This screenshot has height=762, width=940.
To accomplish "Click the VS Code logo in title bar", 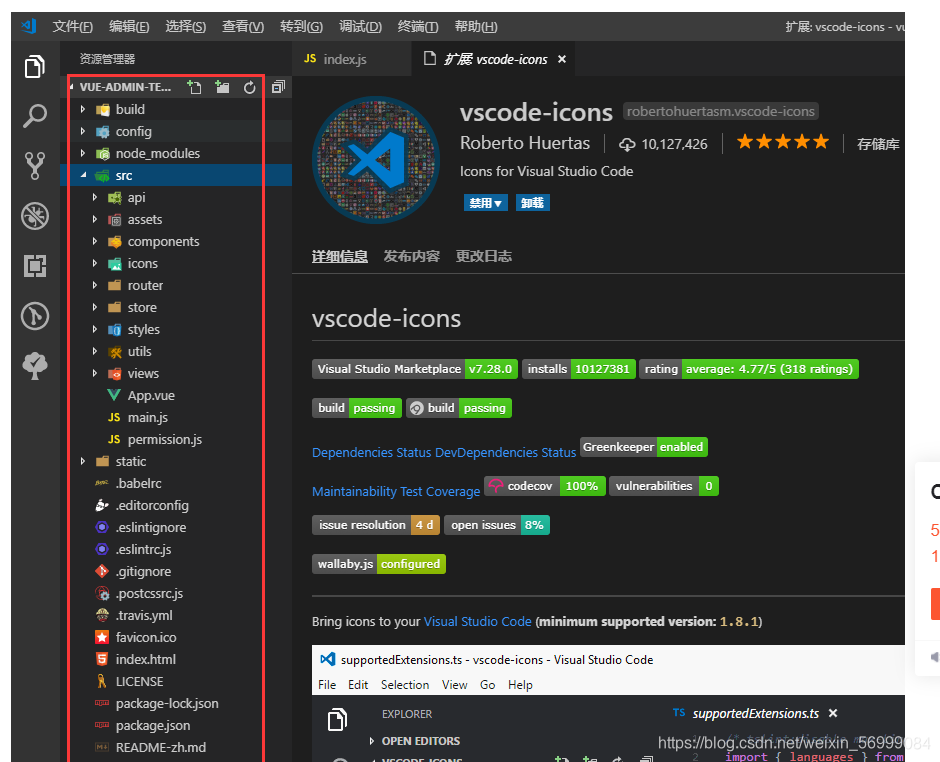I will tap(29, 26).
